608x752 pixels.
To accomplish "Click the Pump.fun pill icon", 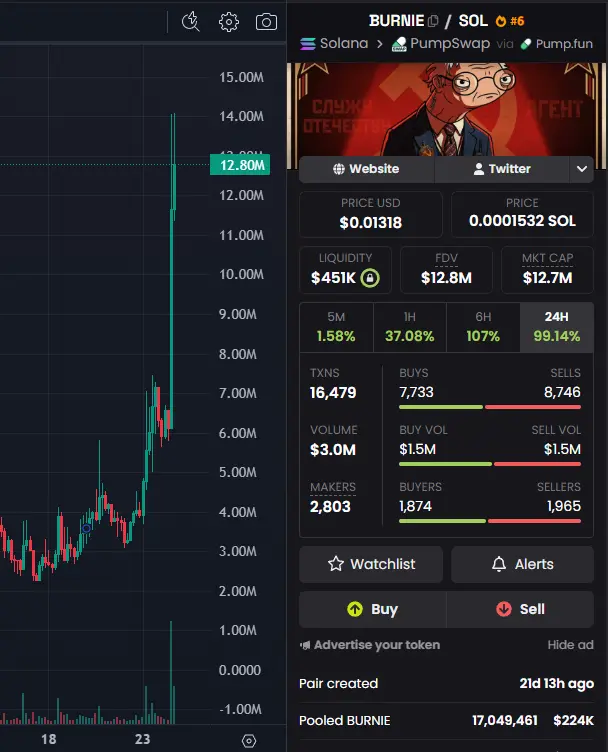I will point(526,44).
